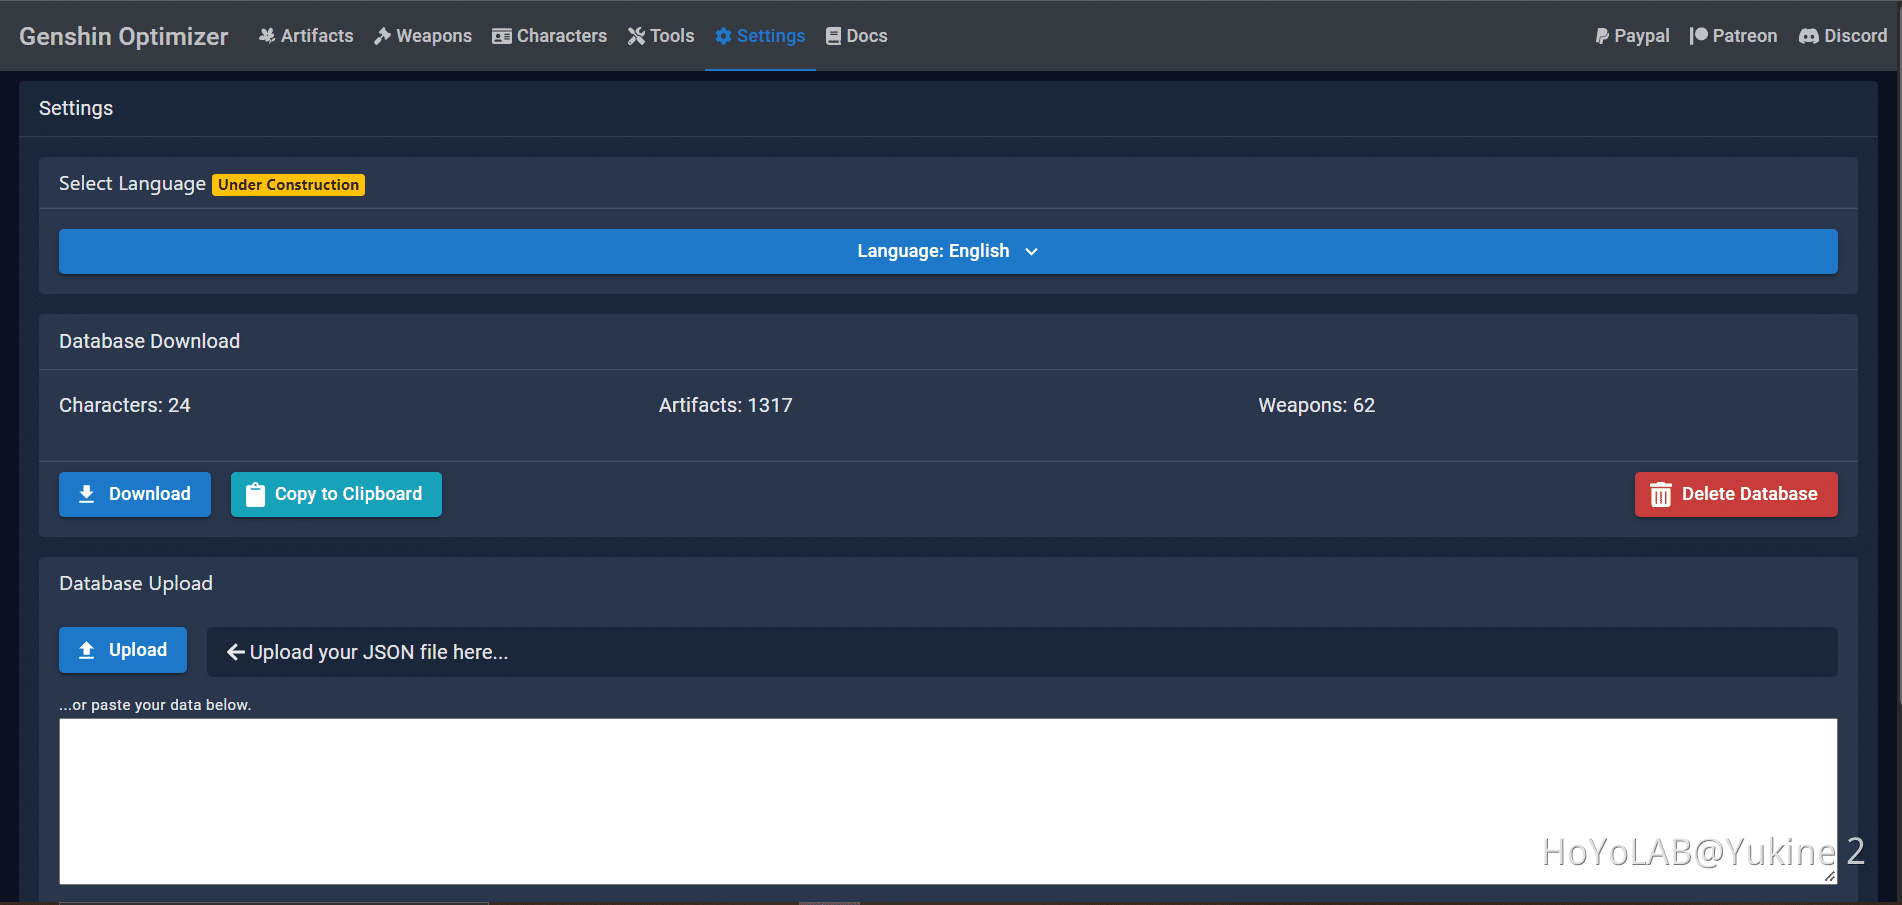
Task: Grab the text area resize handle
Action: click(x=1829, y=876)
